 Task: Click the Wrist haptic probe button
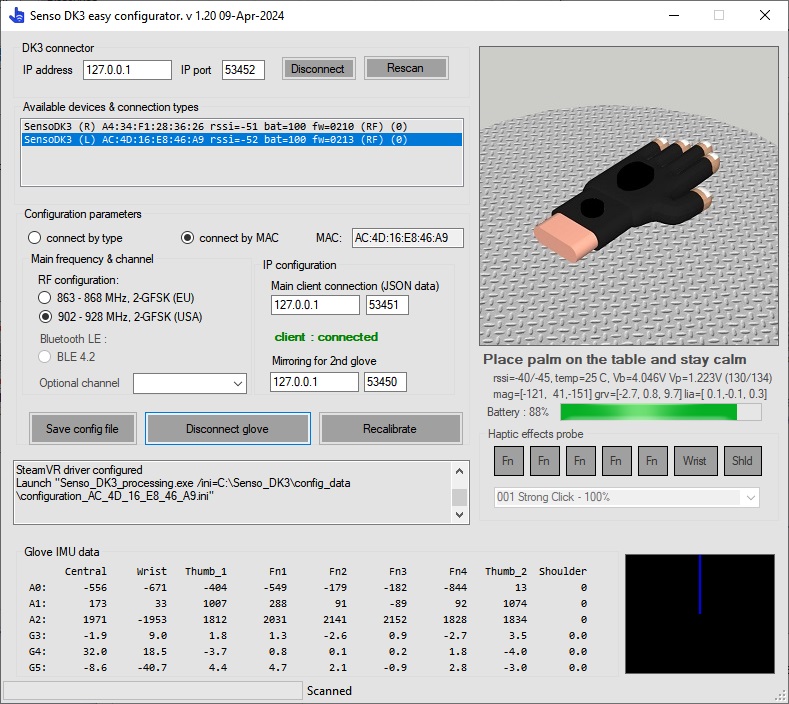tap(695, 461)
